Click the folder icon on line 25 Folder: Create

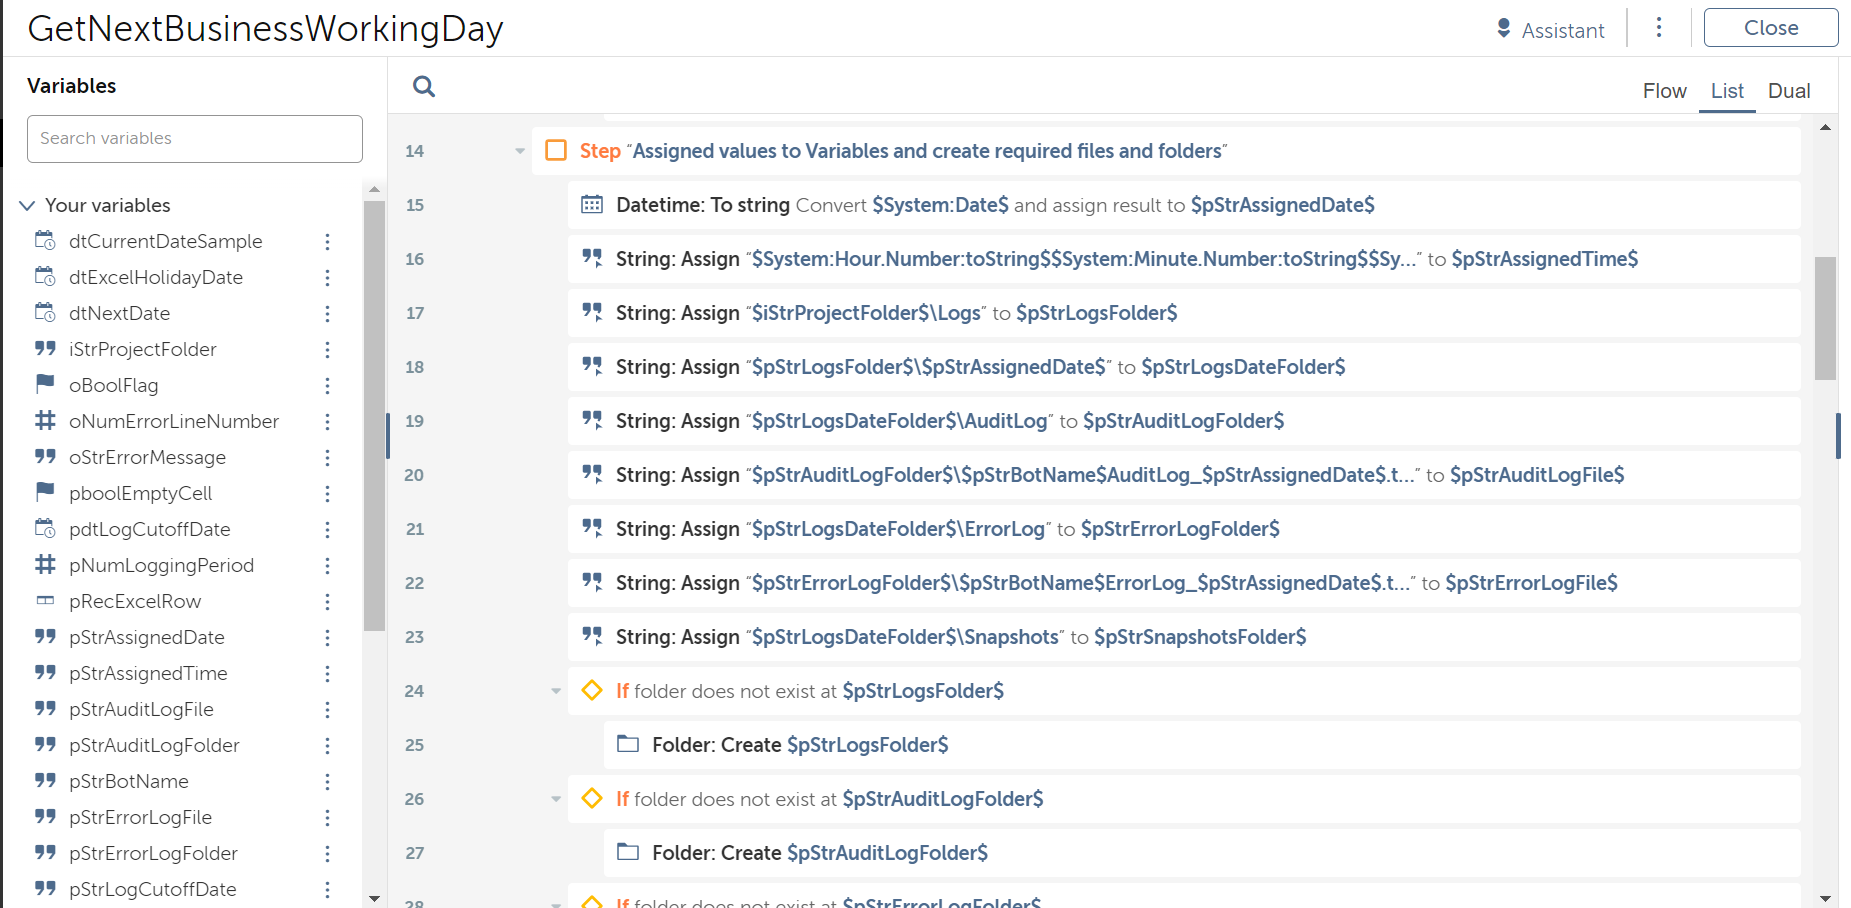(x=628, y=744)
